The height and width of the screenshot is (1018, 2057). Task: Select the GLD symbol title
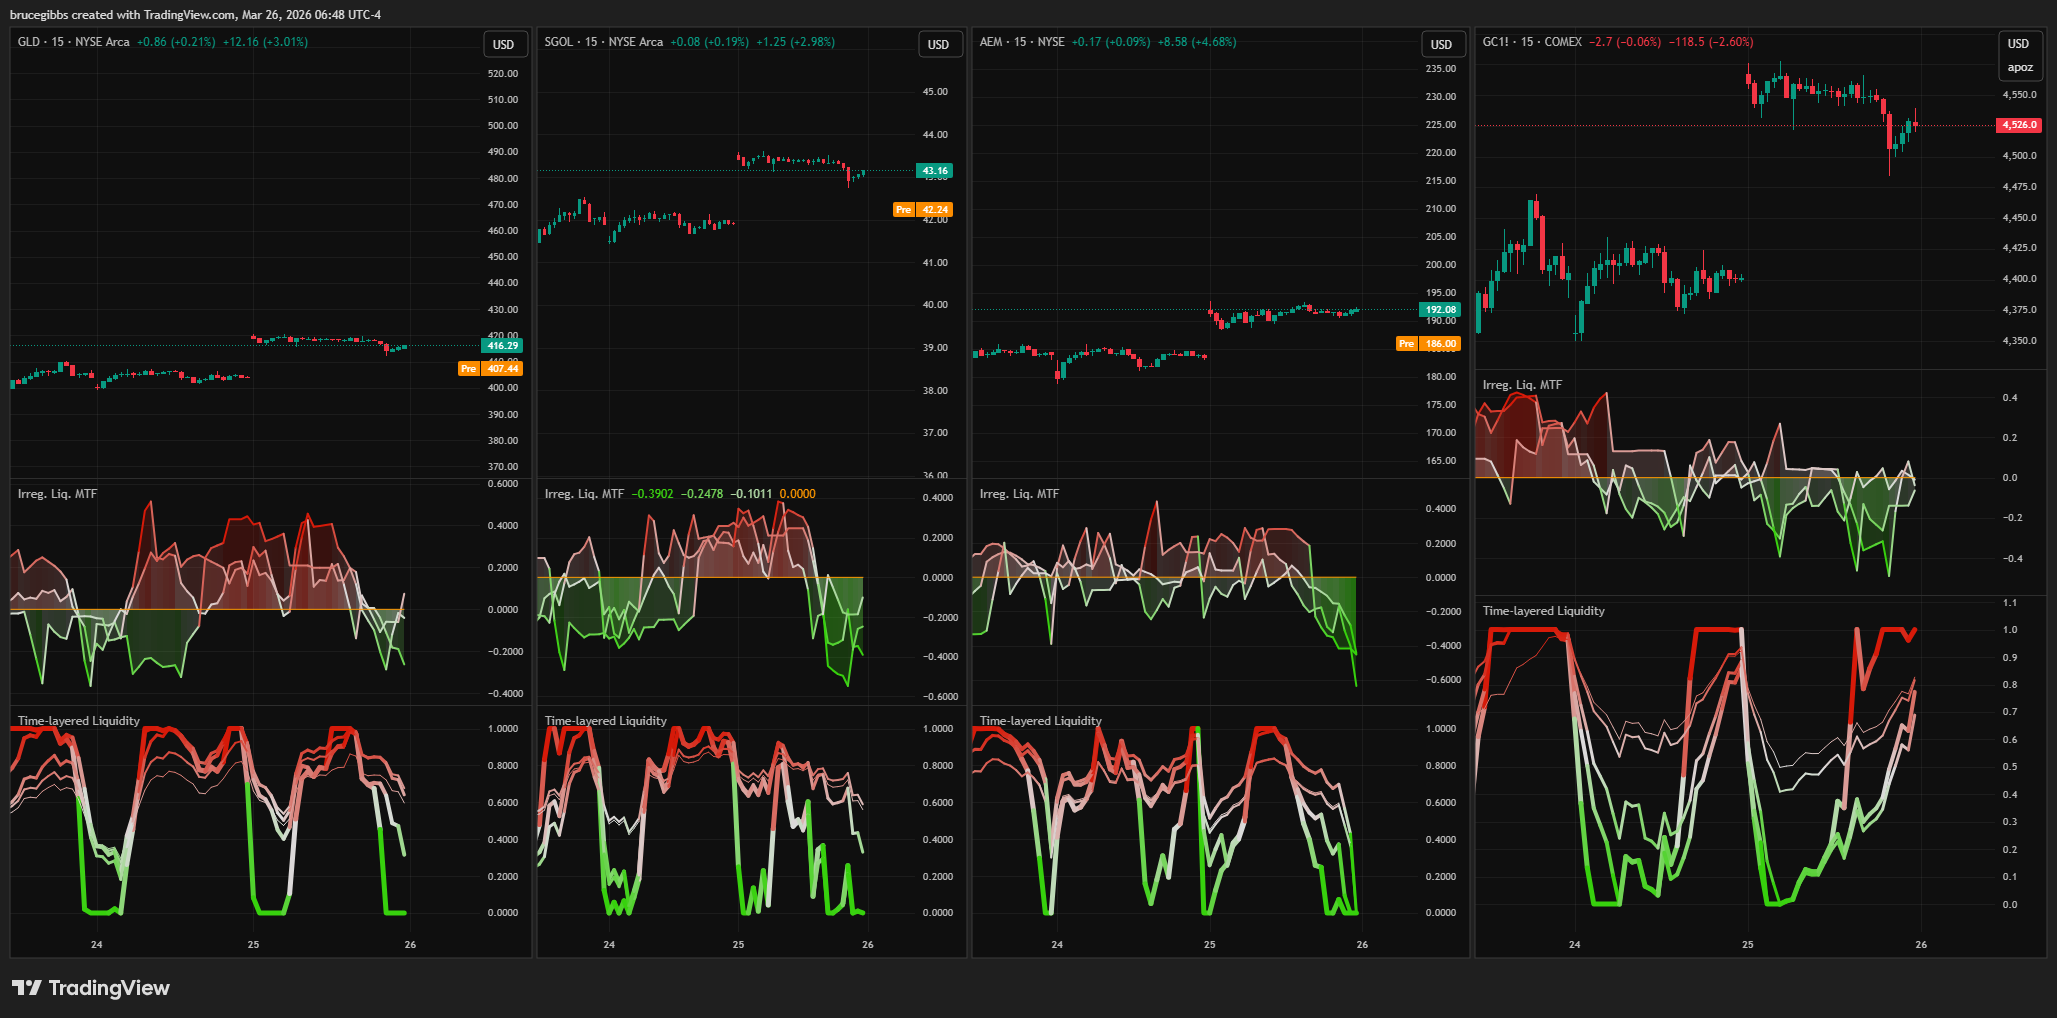[29, 42]
